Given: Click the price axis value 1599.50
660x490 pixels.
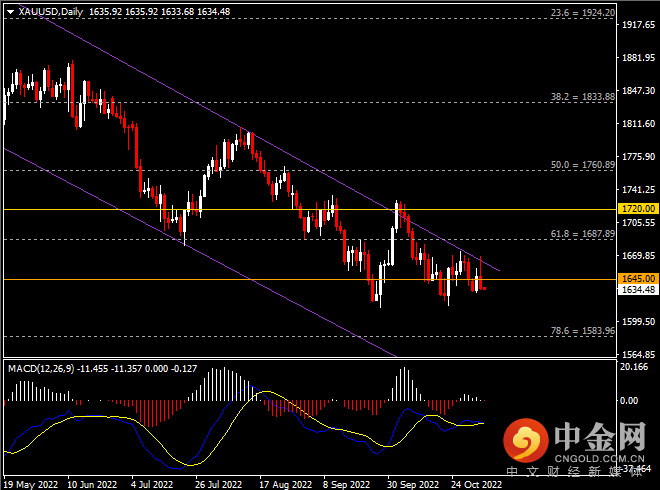Looking at the screenshot, I should pyautogui.click(x=639, y=322).
